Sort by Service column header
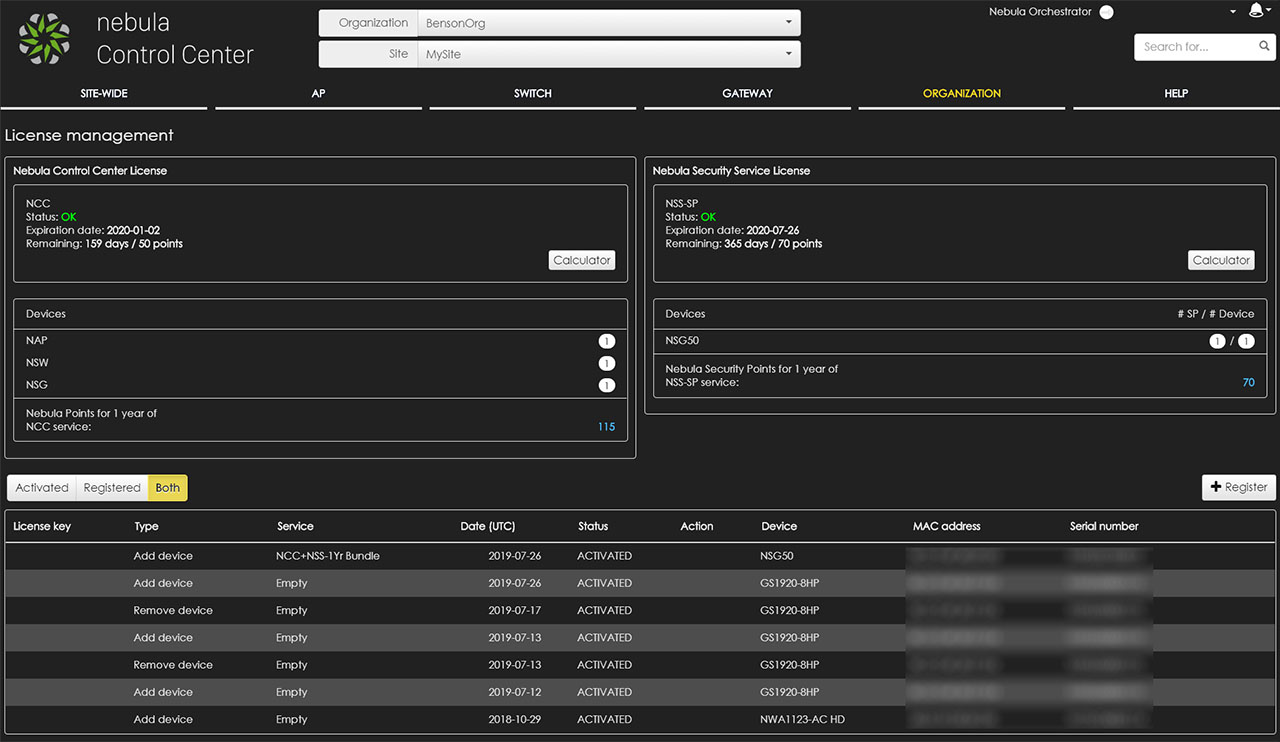This screenshot has width=1280, height=742. tap(295, 526)
